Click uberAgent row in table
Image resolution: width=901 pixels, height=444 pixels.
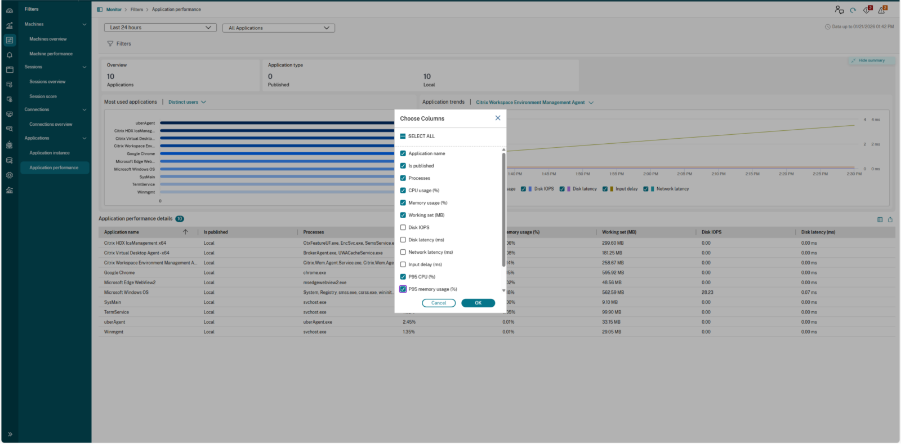point(496,322)
